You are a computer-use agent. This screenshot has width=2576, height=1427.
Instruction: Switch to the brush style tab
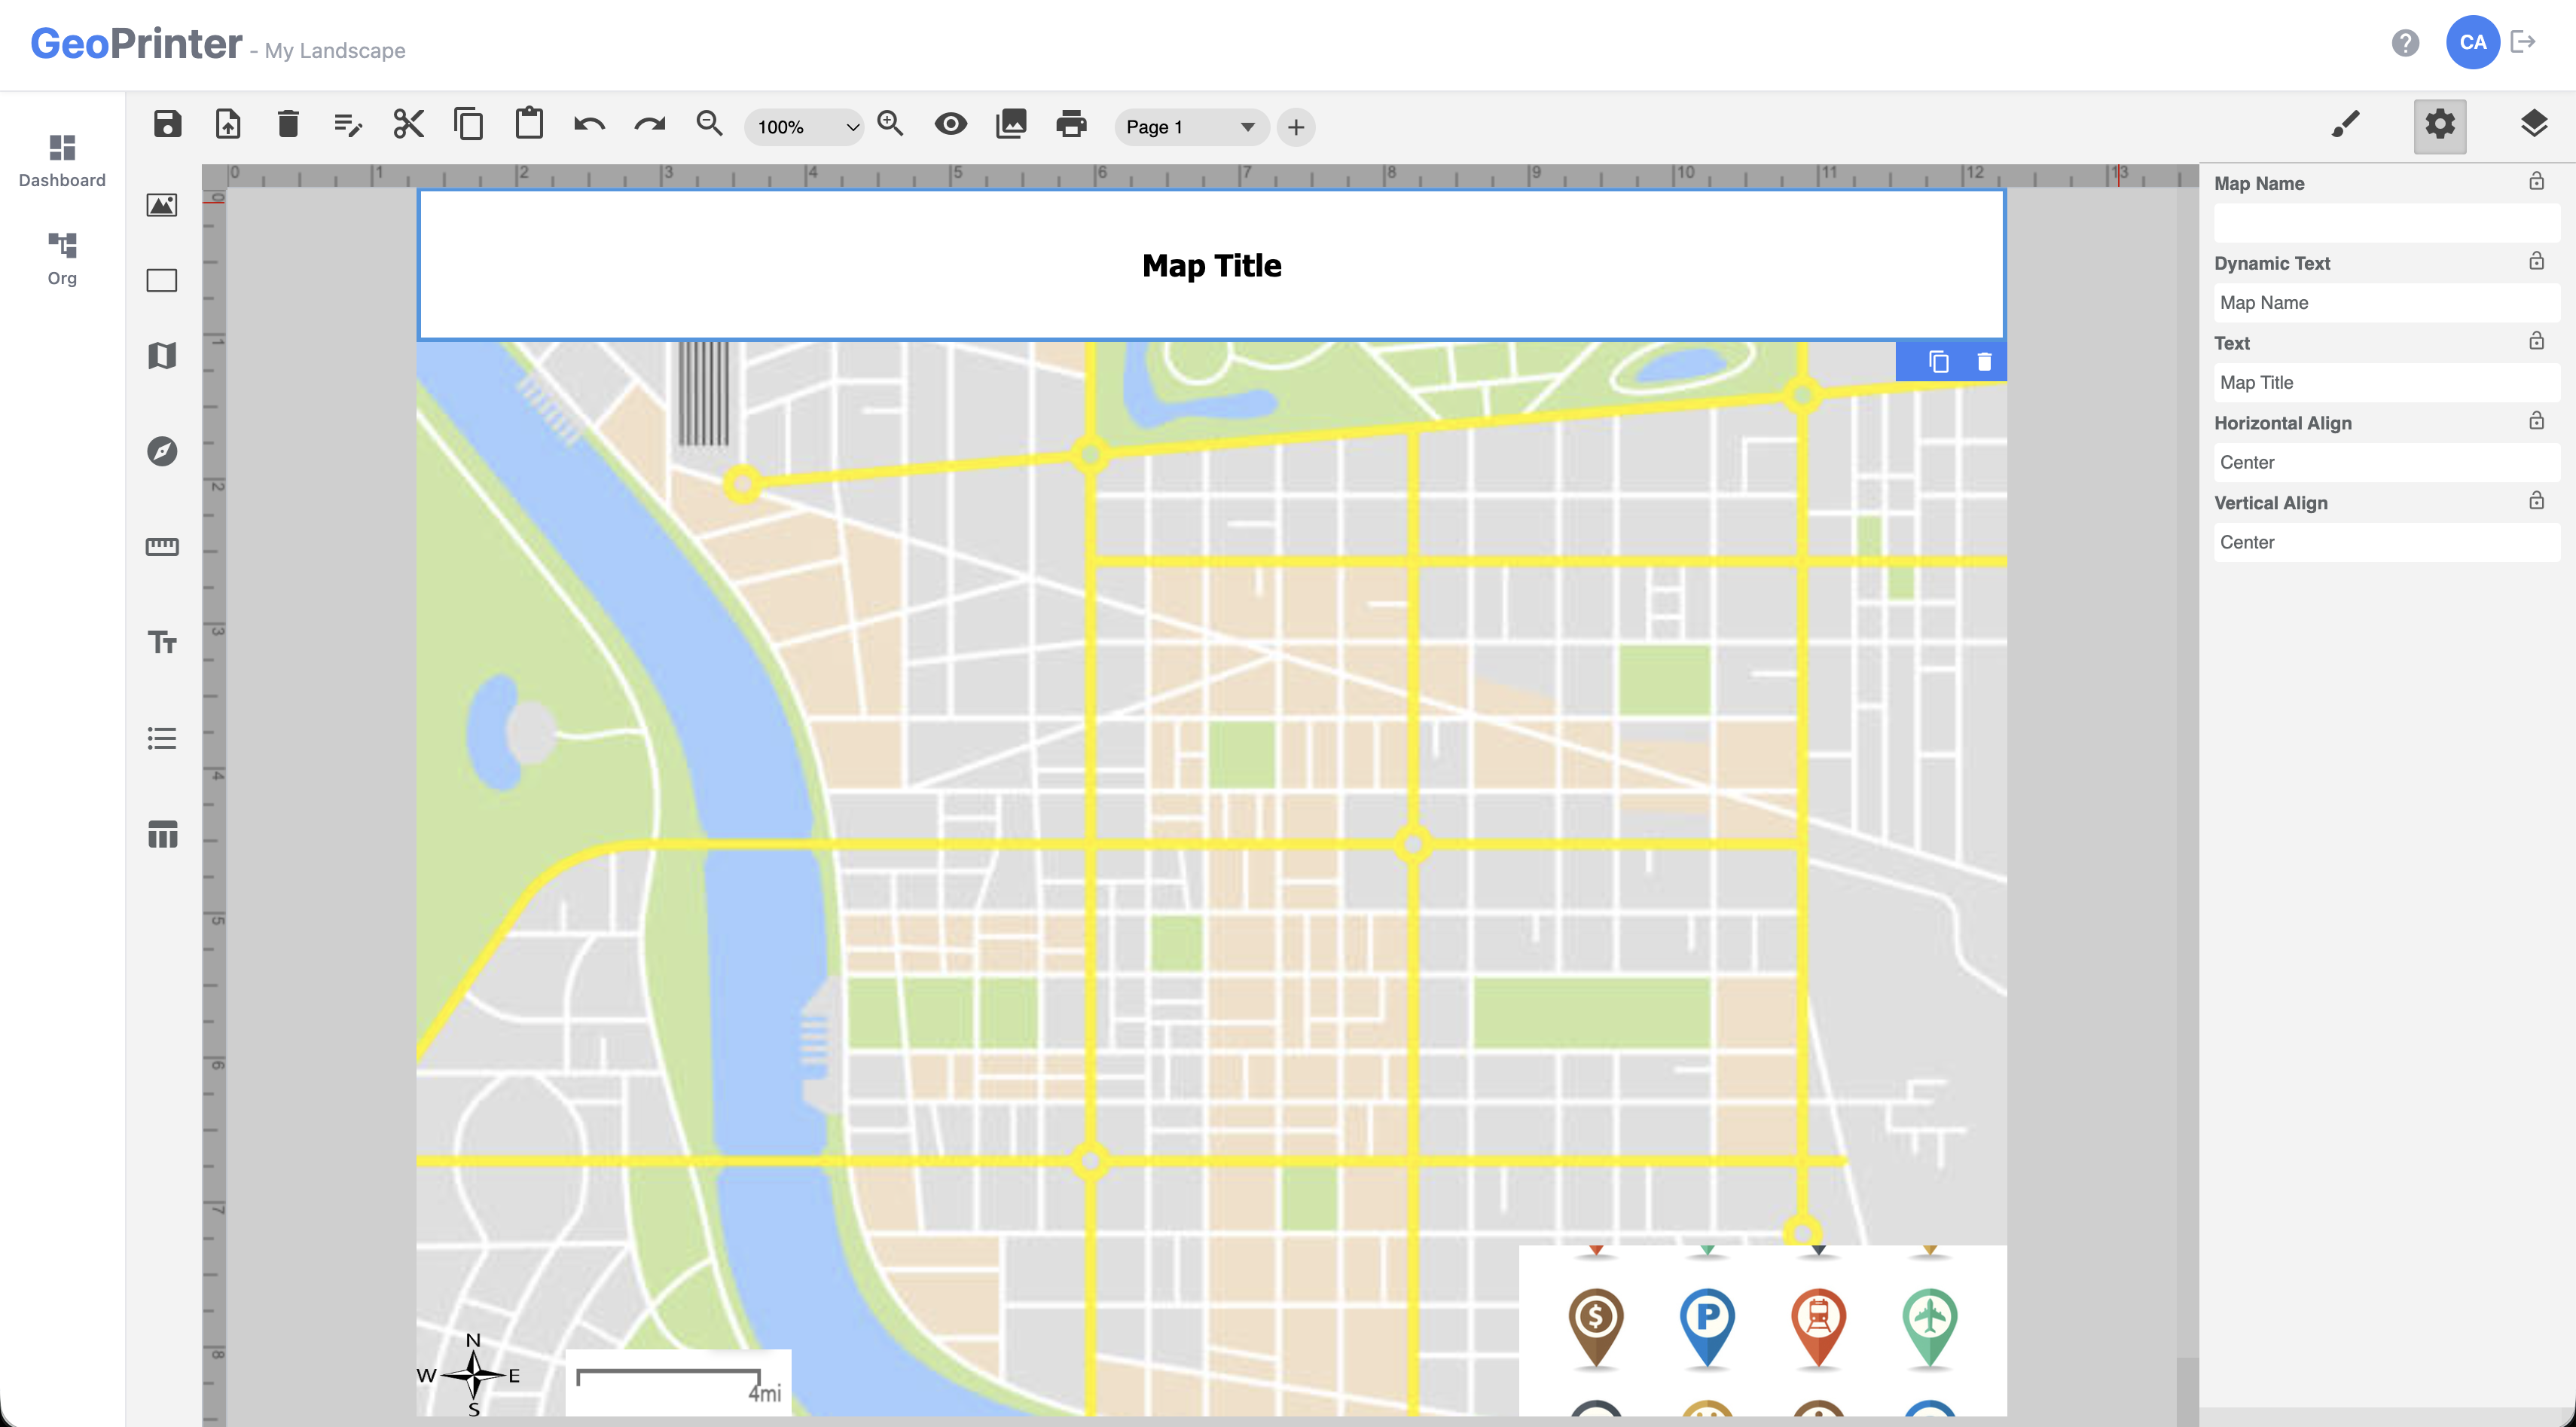pyautogui.click(x=2346, y=125)
